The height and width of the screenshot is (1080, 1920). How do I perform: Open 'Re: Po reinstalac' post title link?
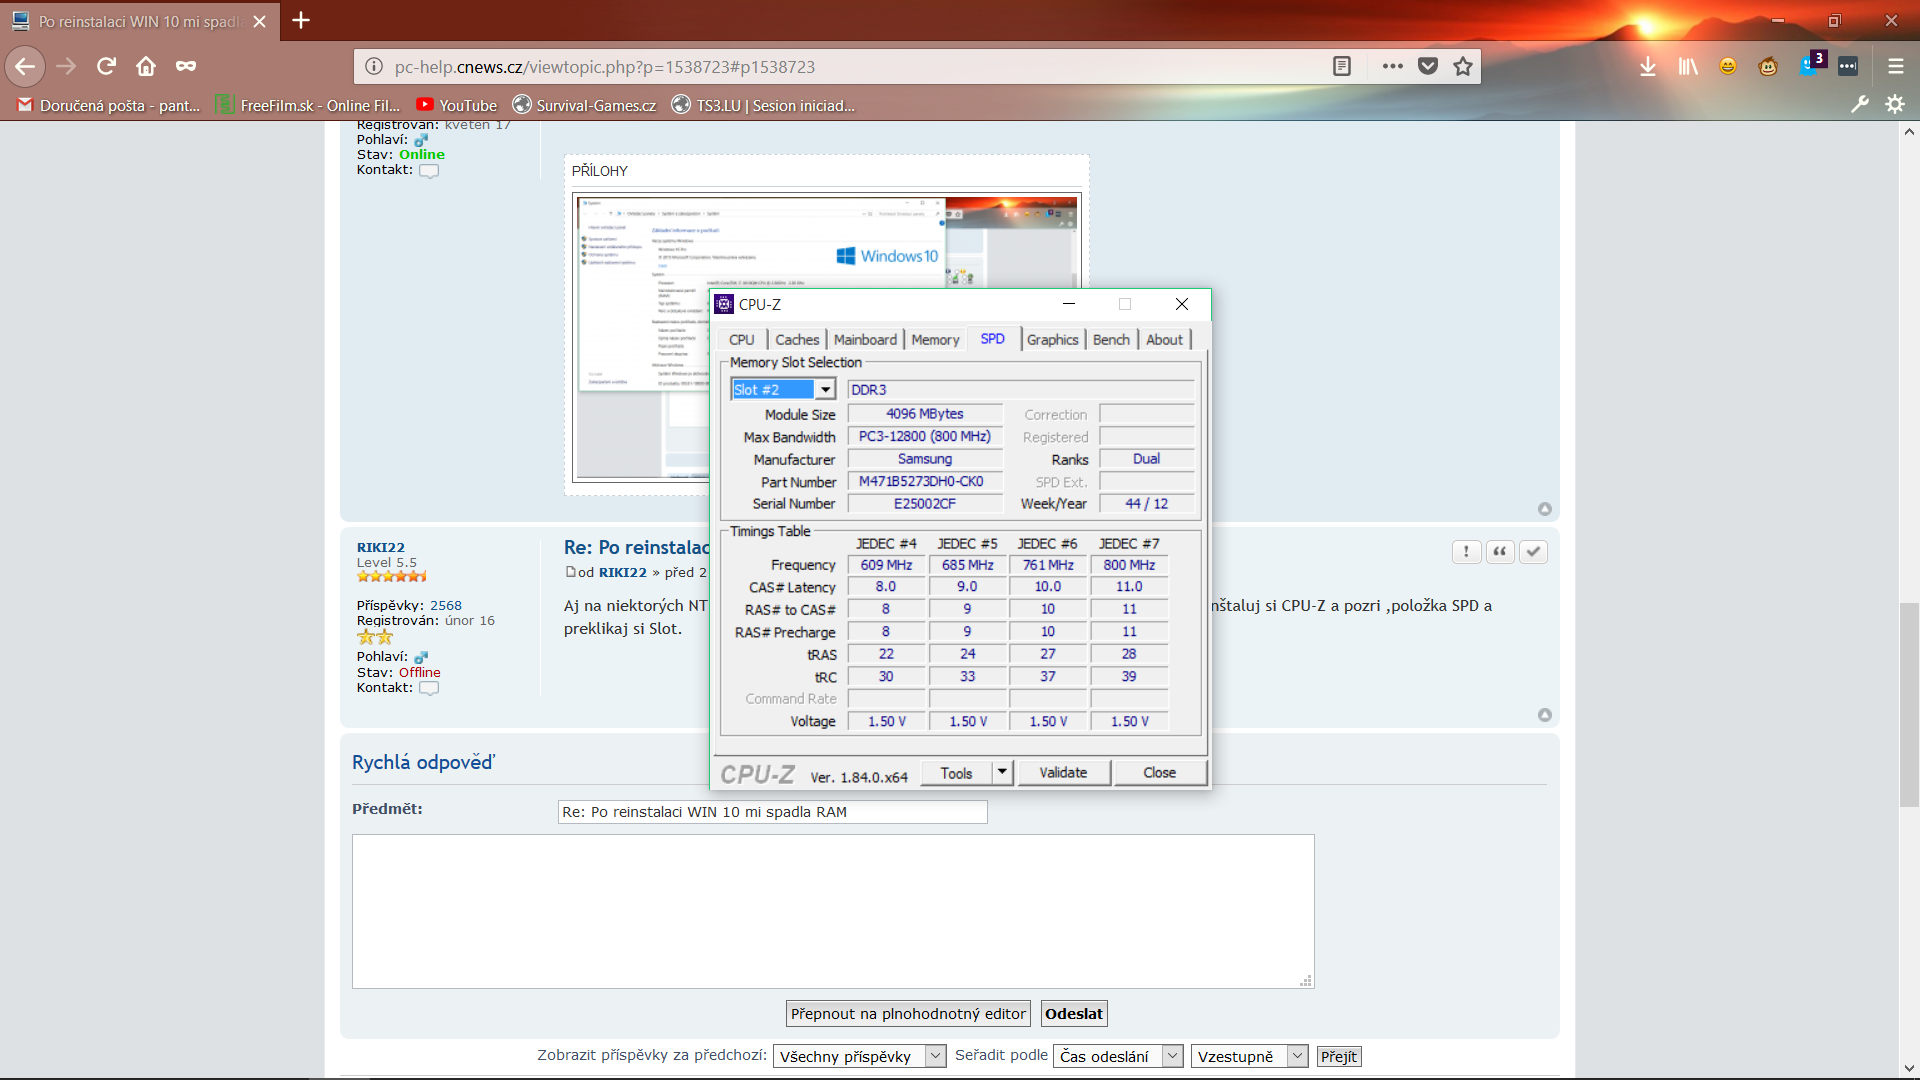coord(636,547)
